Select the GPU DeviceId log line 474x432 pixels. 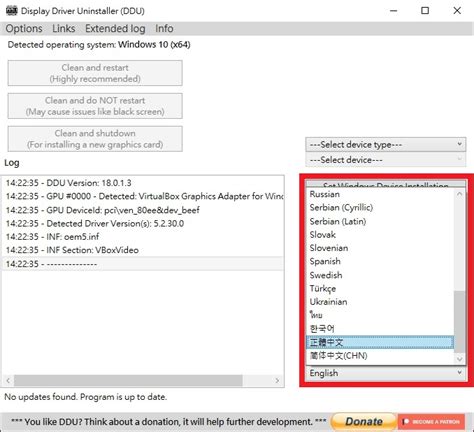coord(143,210)
